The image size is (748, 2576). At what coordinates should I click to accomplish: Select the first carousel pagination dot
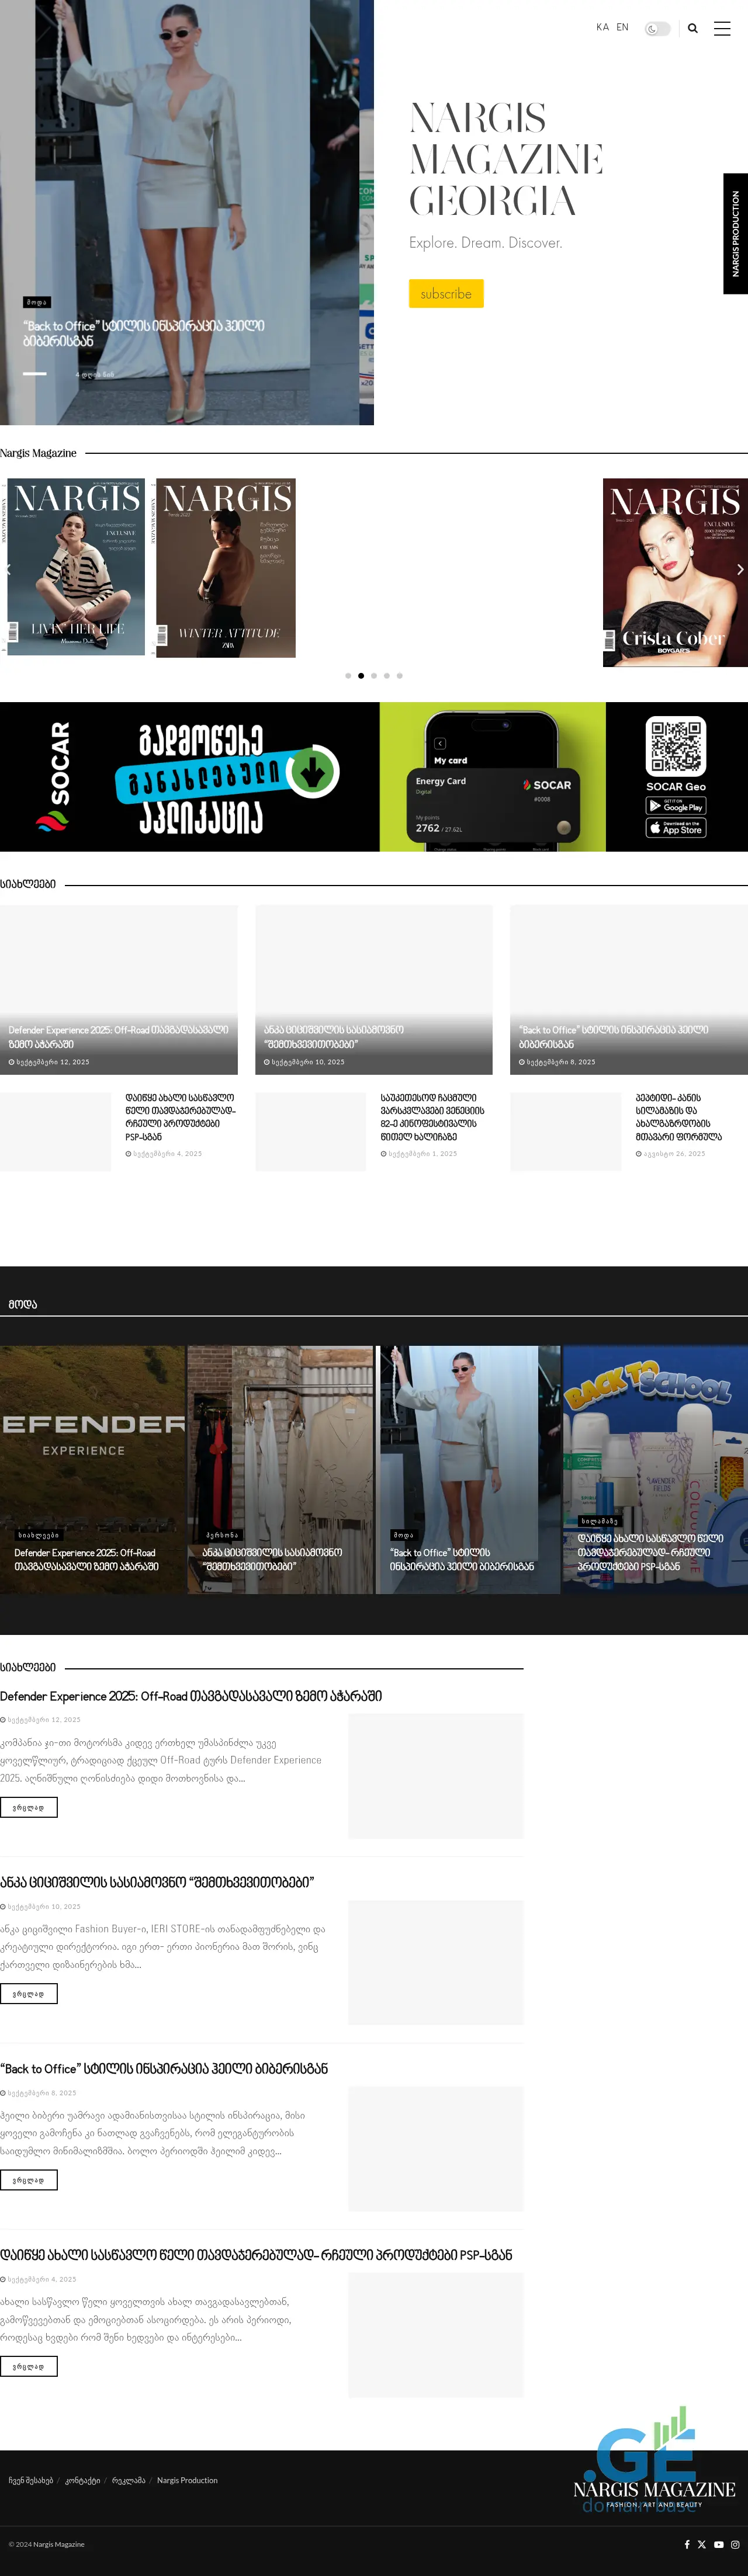(x=348, y=676)
